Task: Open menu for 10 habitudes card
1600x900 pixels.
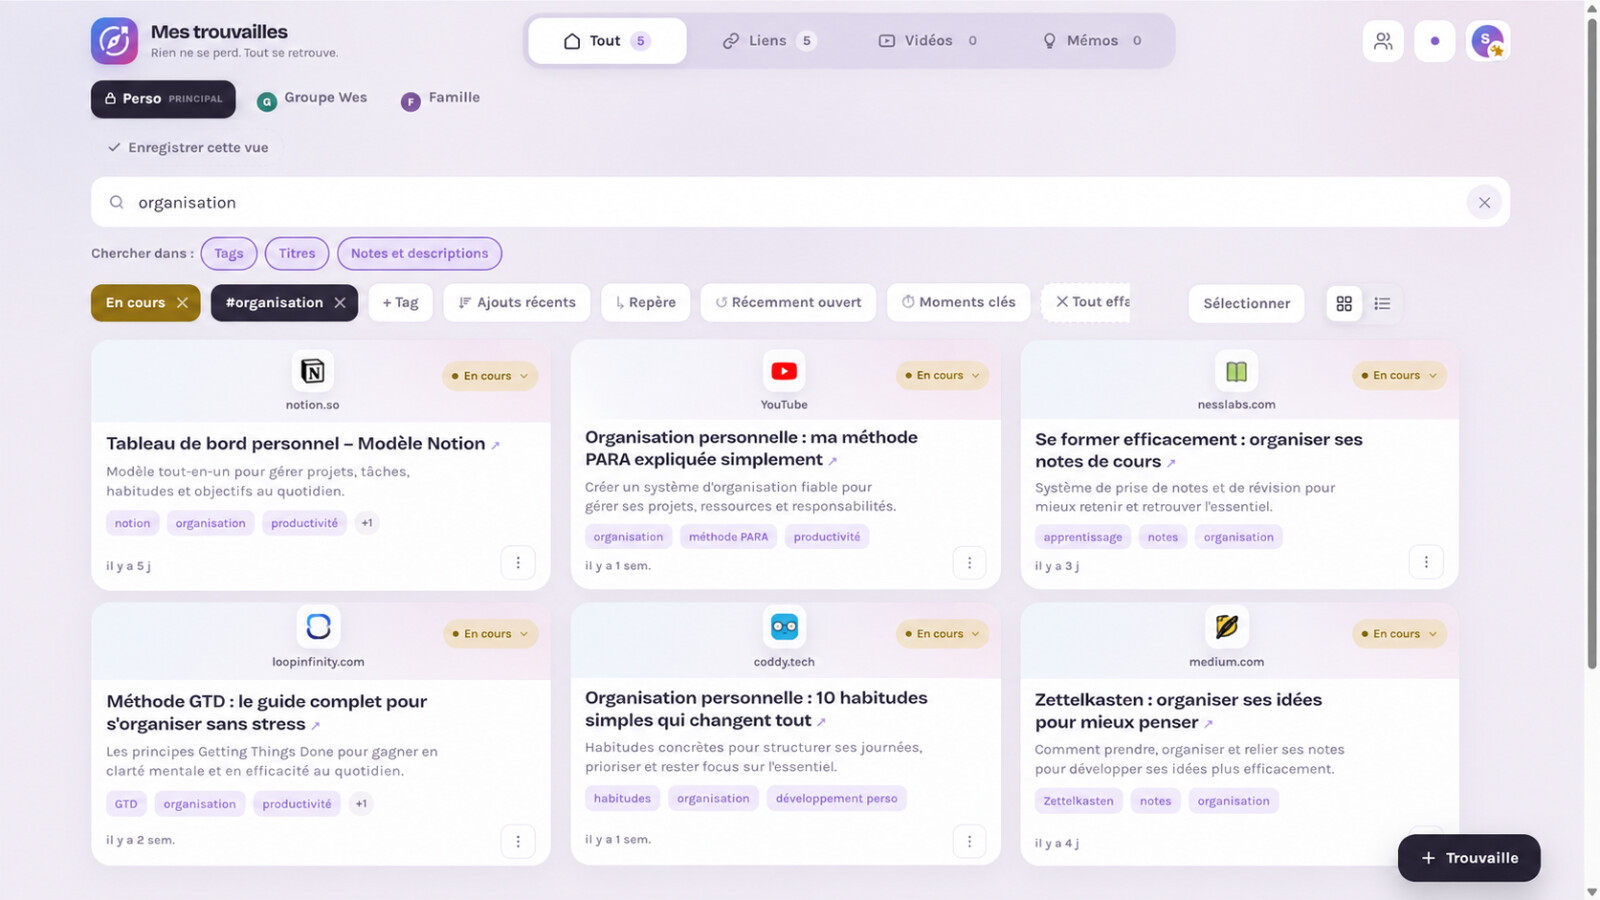Action: (x=969, y=841)
